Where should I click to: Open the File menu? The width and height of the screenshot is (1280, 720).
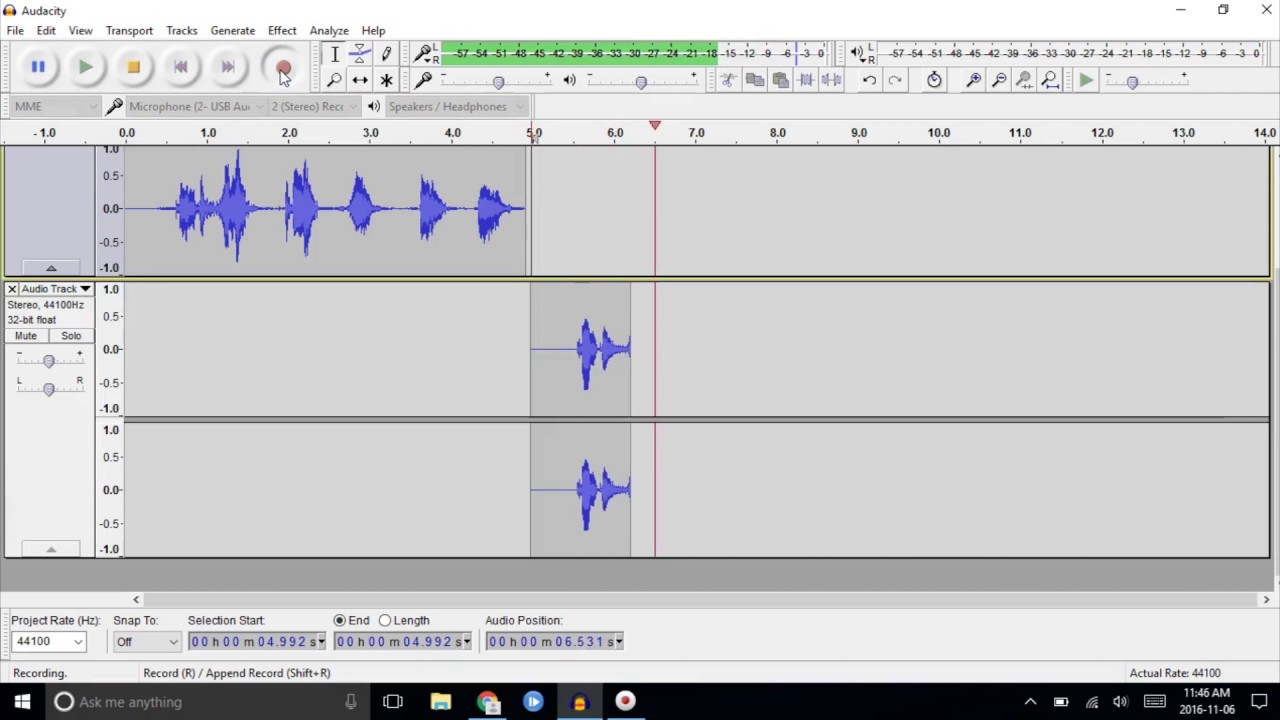click(x=15, y=31)
